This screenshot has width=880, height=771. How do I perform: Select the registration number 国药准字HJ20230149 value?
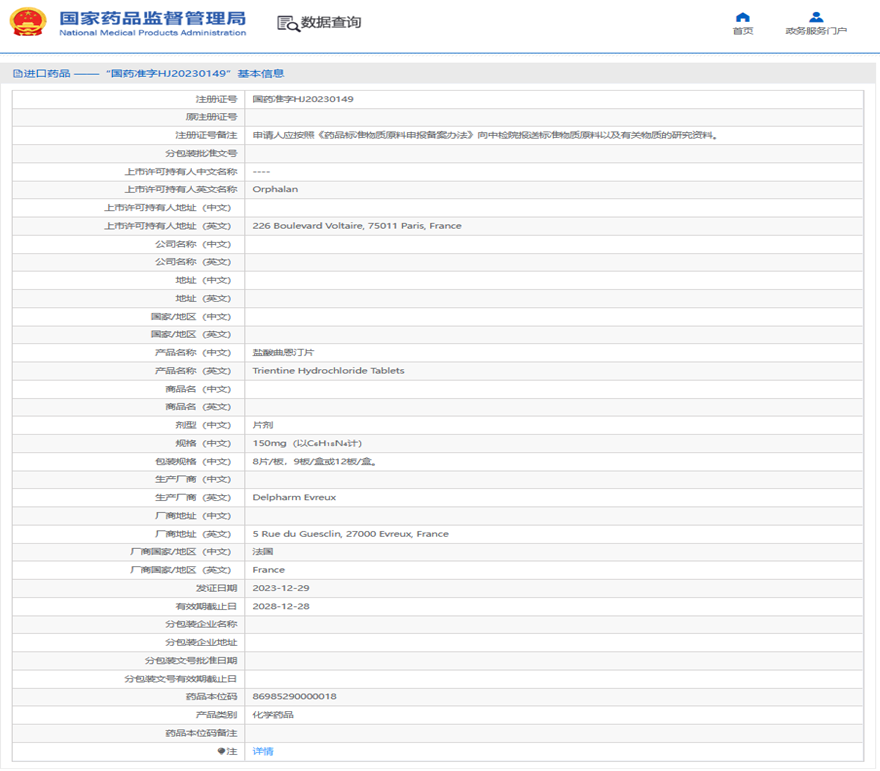303,99
